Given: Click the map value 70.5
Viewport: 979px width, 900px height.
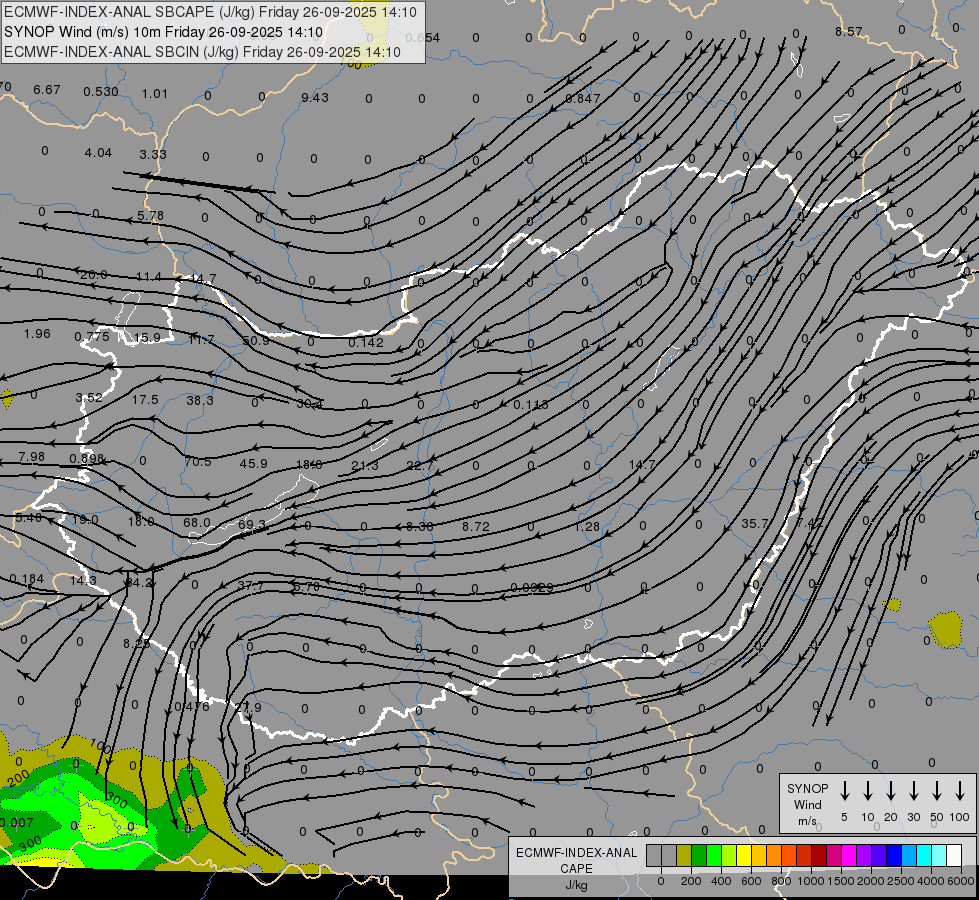Looking at the screenshot, I should (197, 462).
